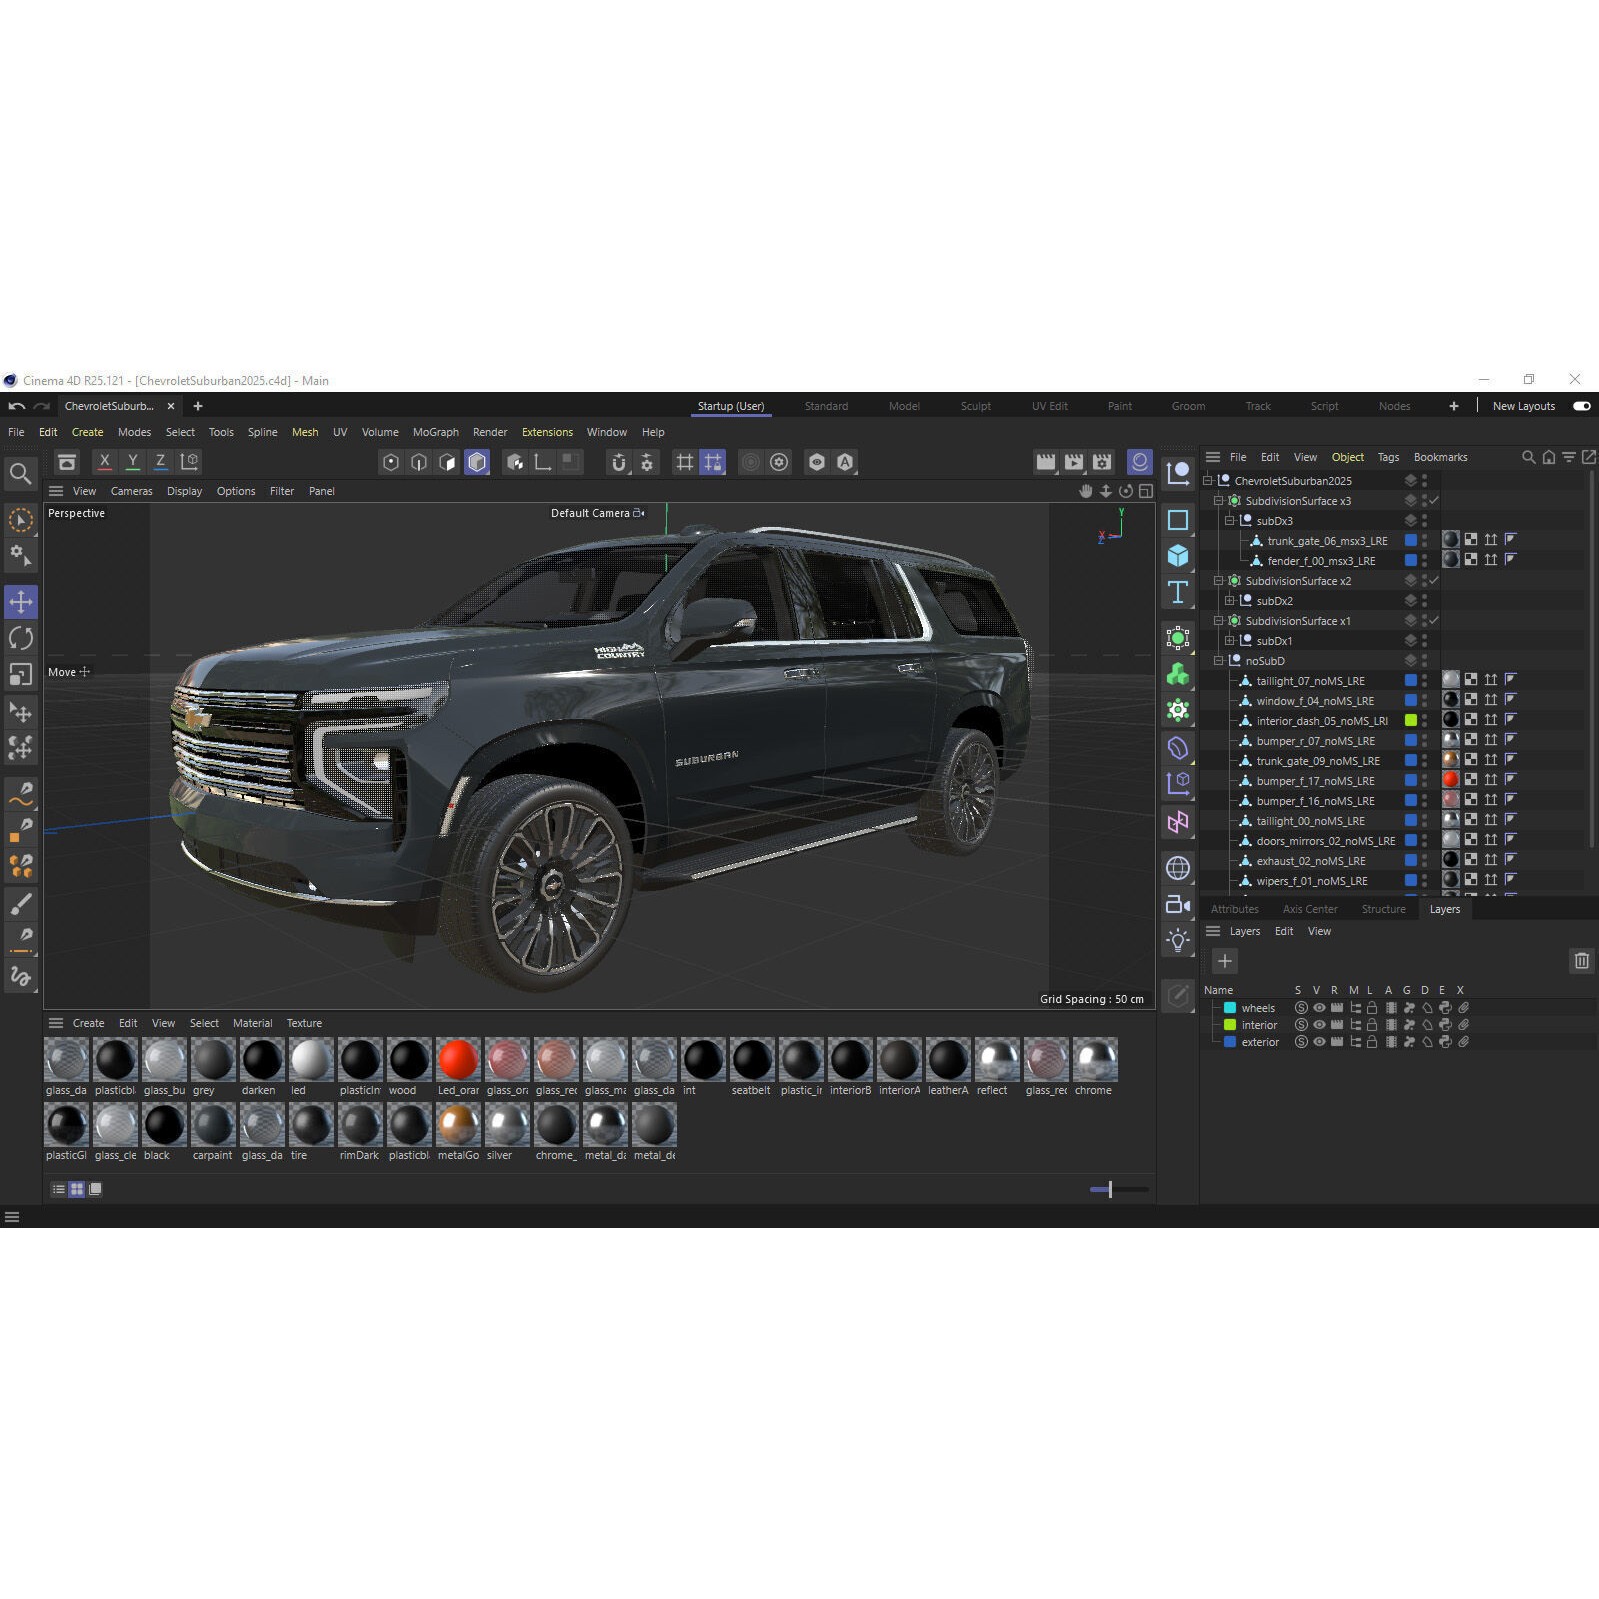Toggle Z axis lock
Viewport: 1599px width, 1599px height.
(x=160, y=462)
